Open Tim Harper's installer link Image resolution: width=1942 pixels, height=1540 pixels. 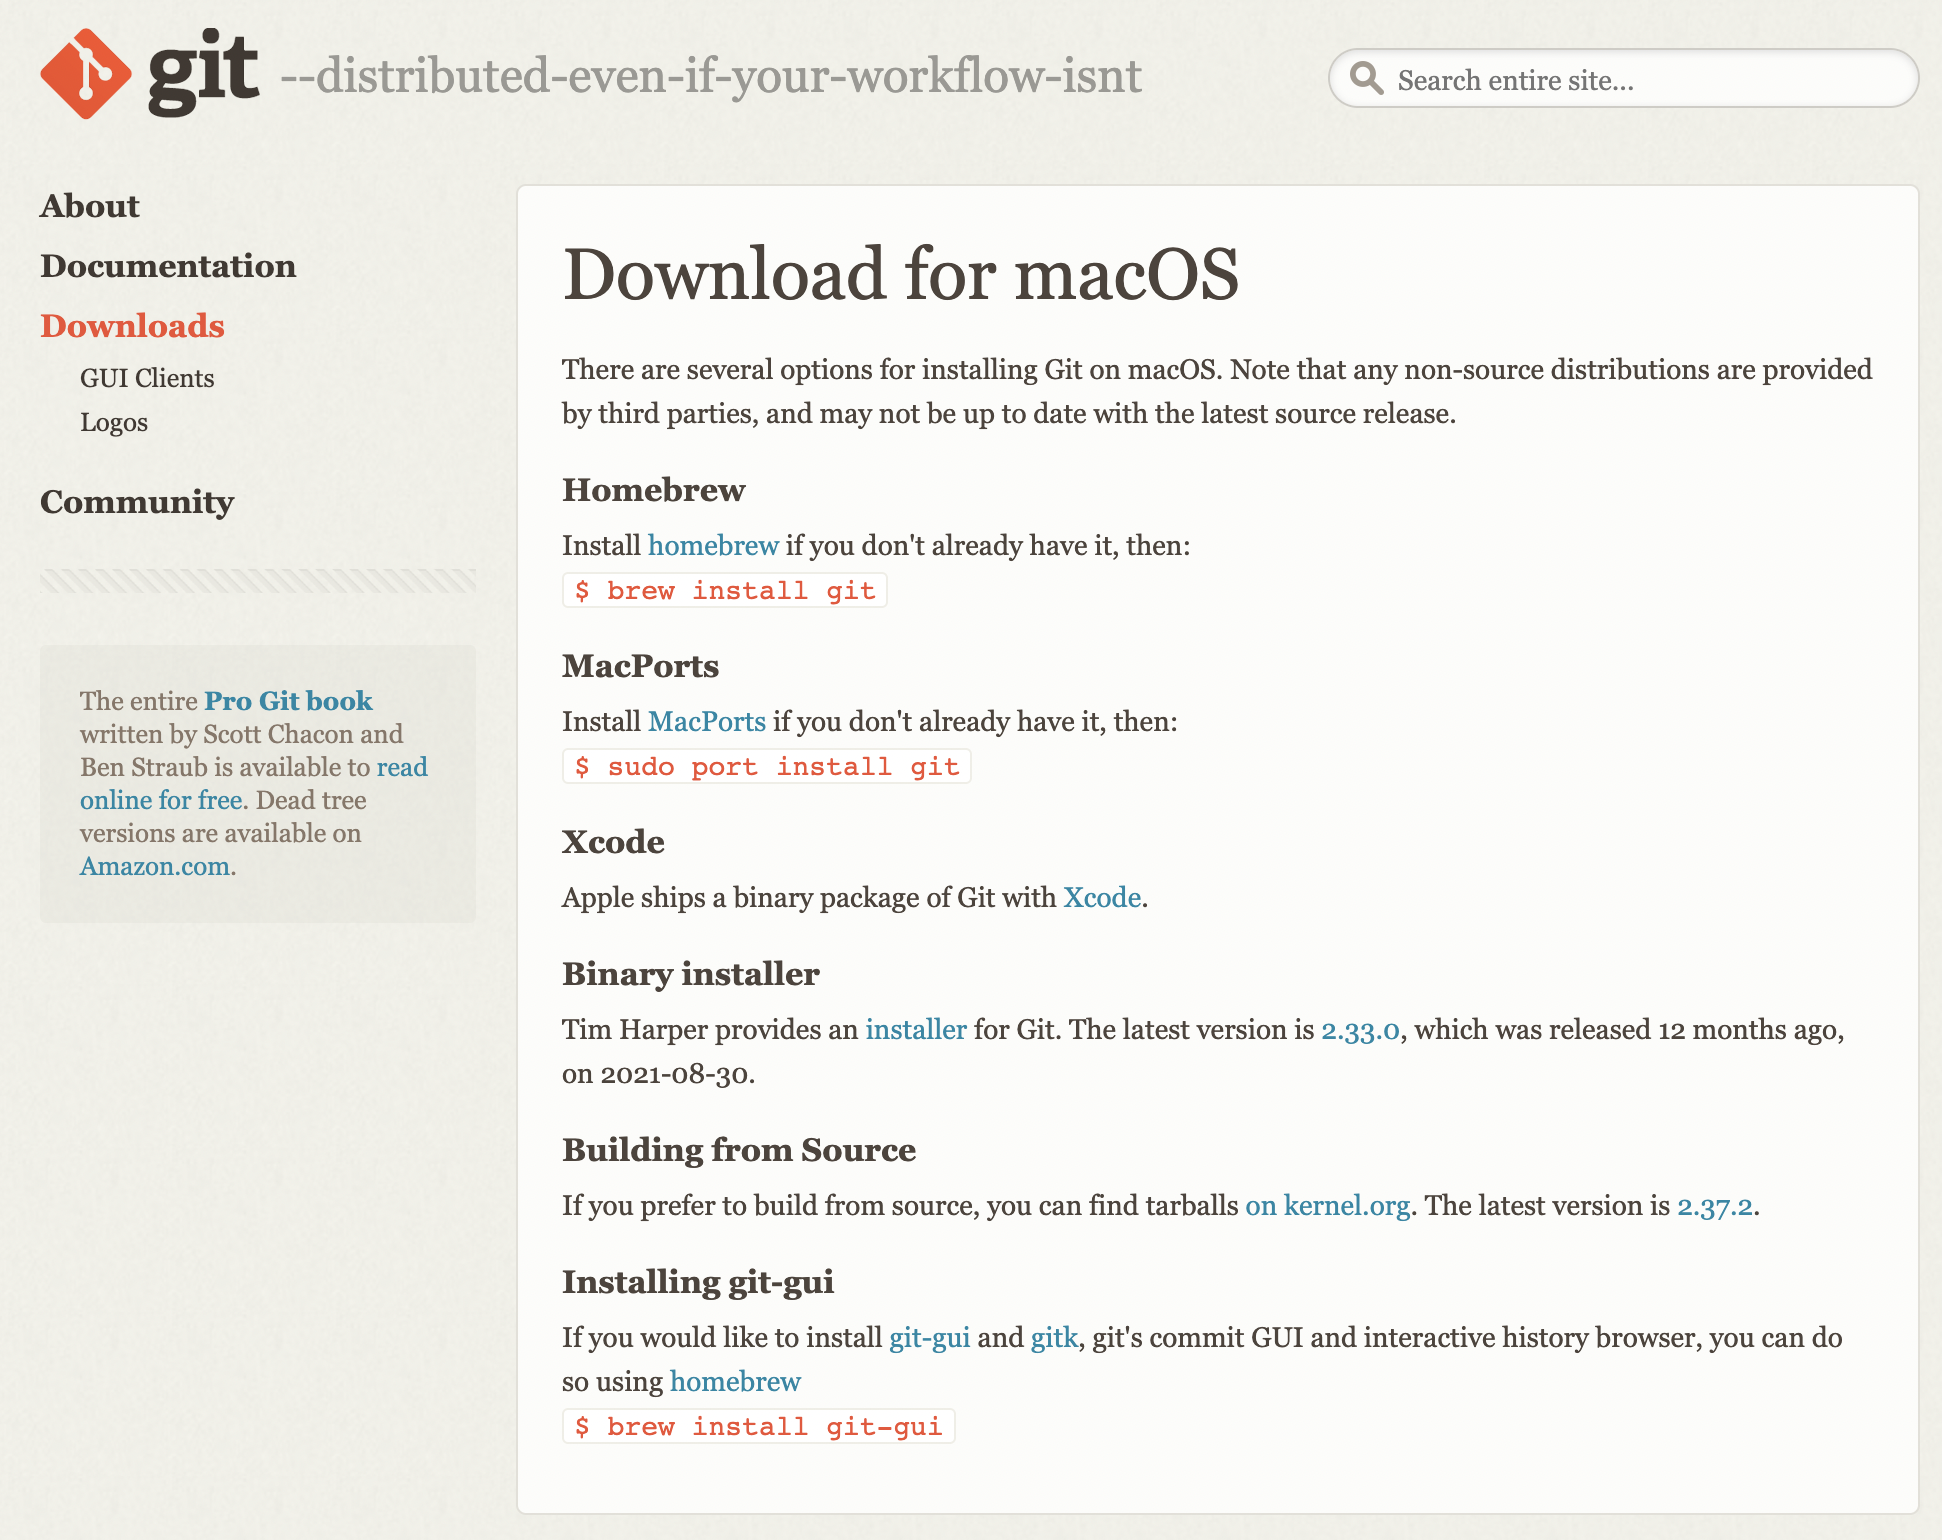(916, 1029)
